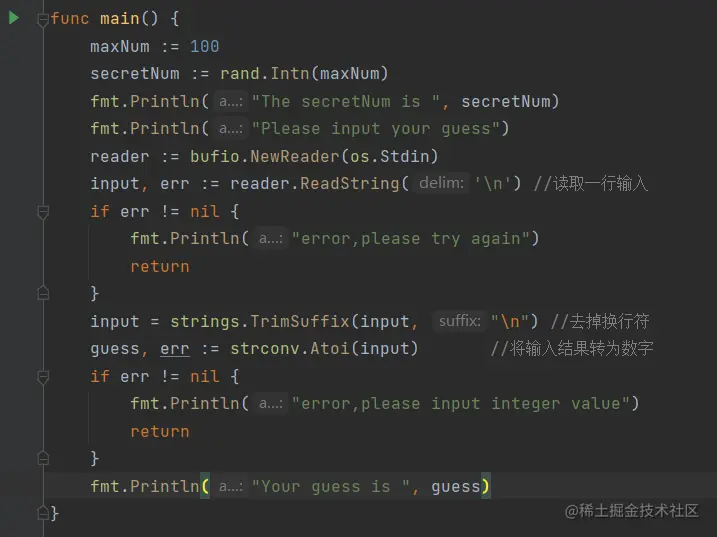The height and width of the screenshot is (537, 717).
Task: Click first return keyword
Action: point(160,266)
